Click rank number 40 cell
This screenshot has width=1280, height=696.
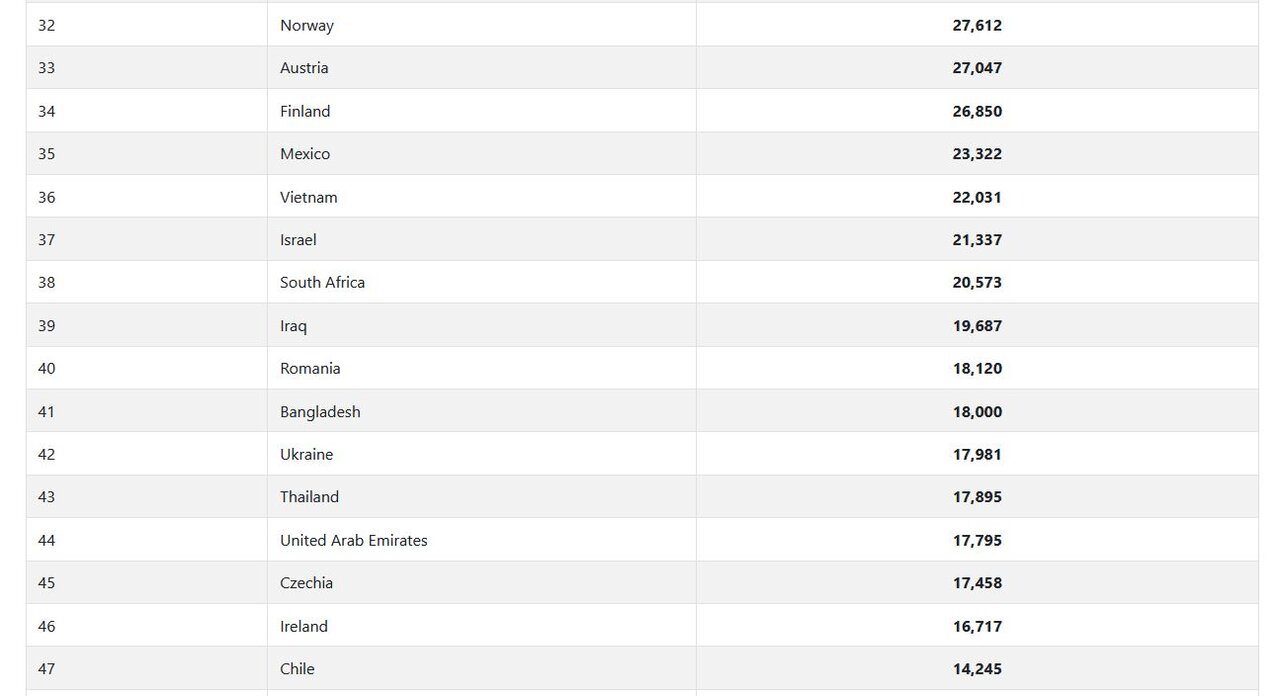coord(47,369)
